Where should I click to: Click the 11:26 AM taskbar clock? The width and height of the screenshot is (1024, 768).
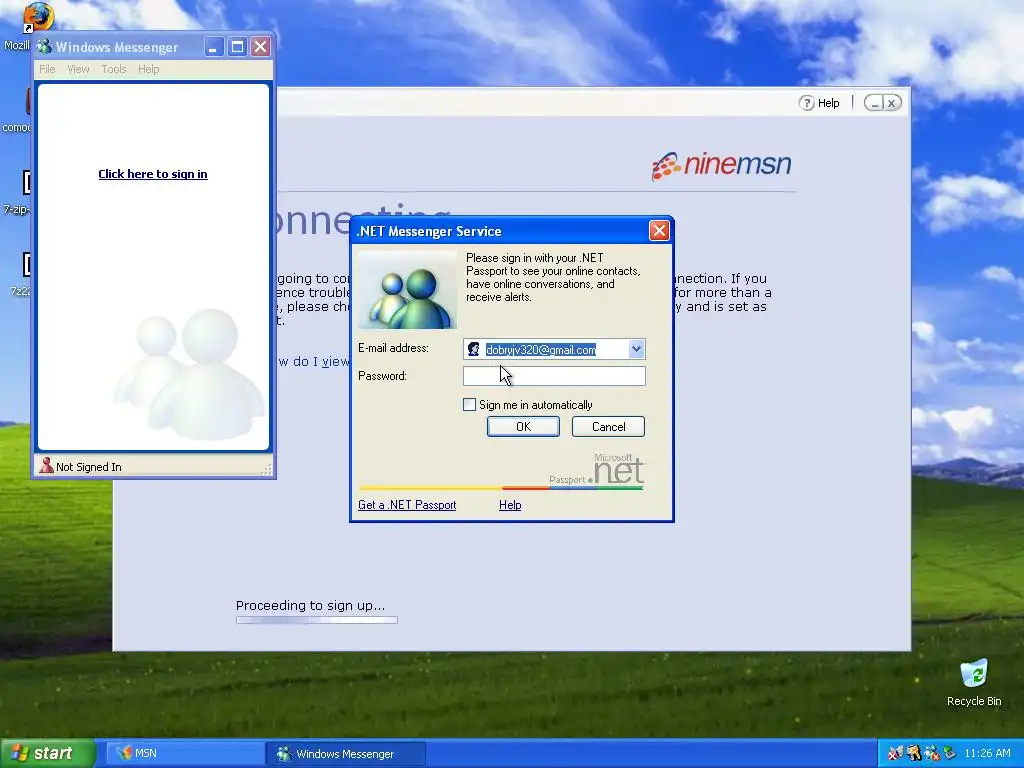(987, 753)
